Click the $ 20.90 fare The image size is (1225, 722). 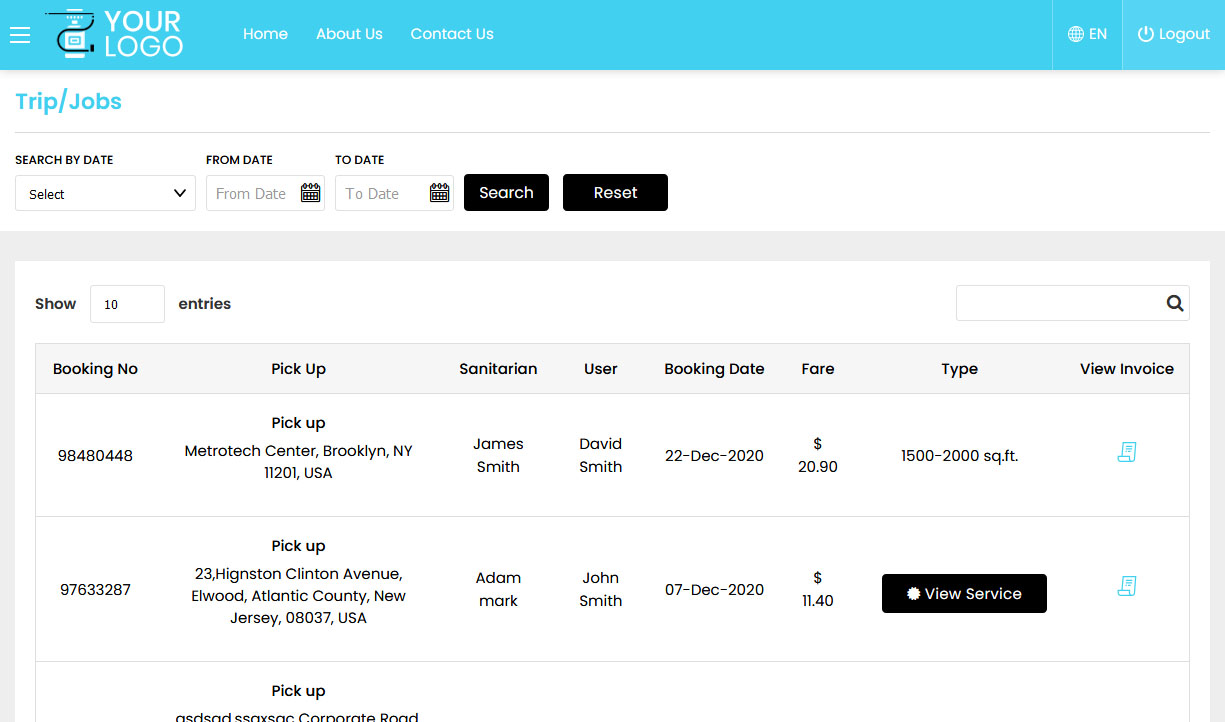click(x=818, y=455)
